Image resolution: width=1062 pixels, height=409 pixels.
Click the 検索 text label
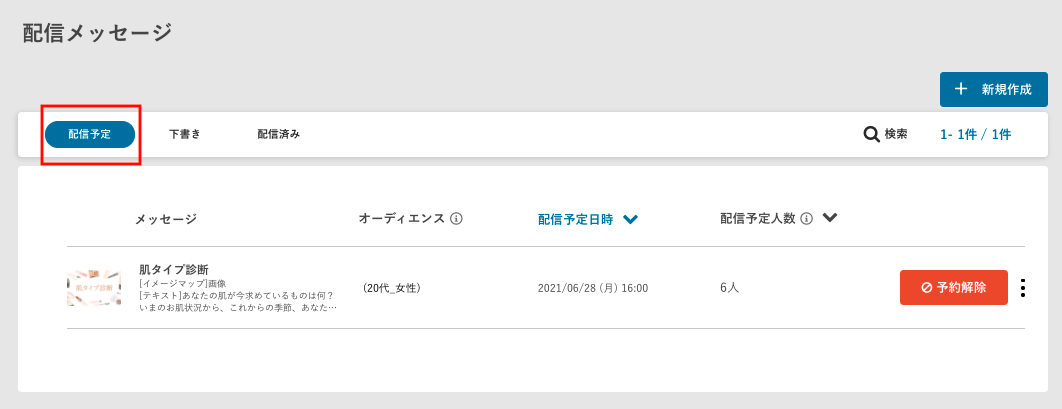pyautogui.click(x=896, y=134)
